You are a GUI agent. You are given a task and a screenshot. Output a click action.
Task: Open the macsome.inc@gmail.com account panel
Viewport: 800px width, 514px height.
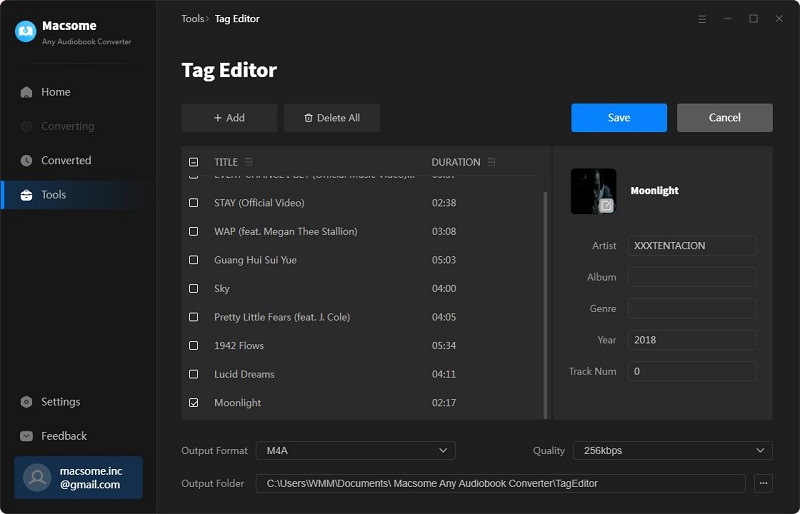click(x=79, y=477)
